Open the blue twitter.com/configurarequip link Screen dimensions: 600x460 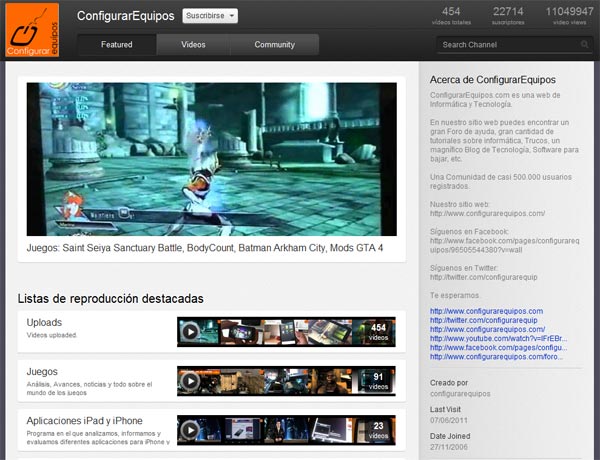click(x=484, y=320)
